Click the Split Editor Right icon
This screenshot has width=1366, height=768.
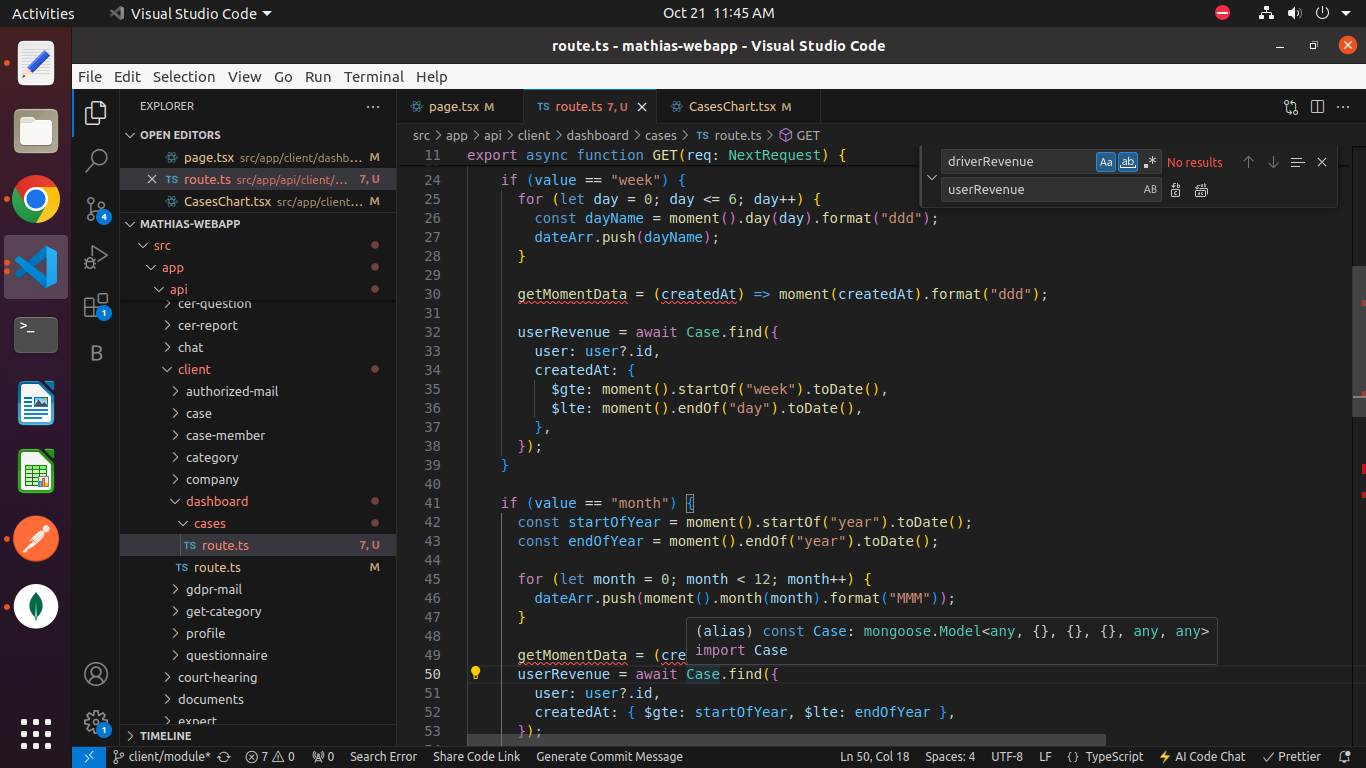click(x=1317, y=107)
